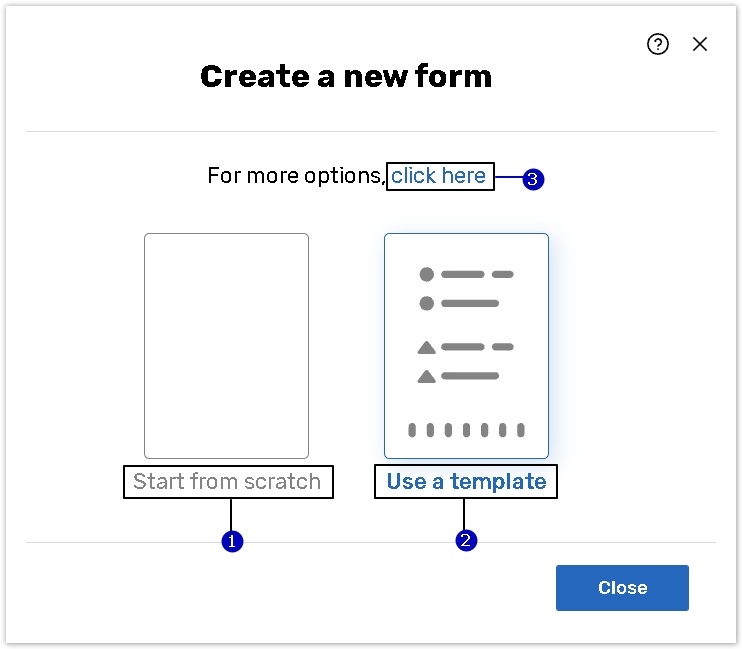Click the 'For more options,' text

pyautogui.click(x=295, y=176)
